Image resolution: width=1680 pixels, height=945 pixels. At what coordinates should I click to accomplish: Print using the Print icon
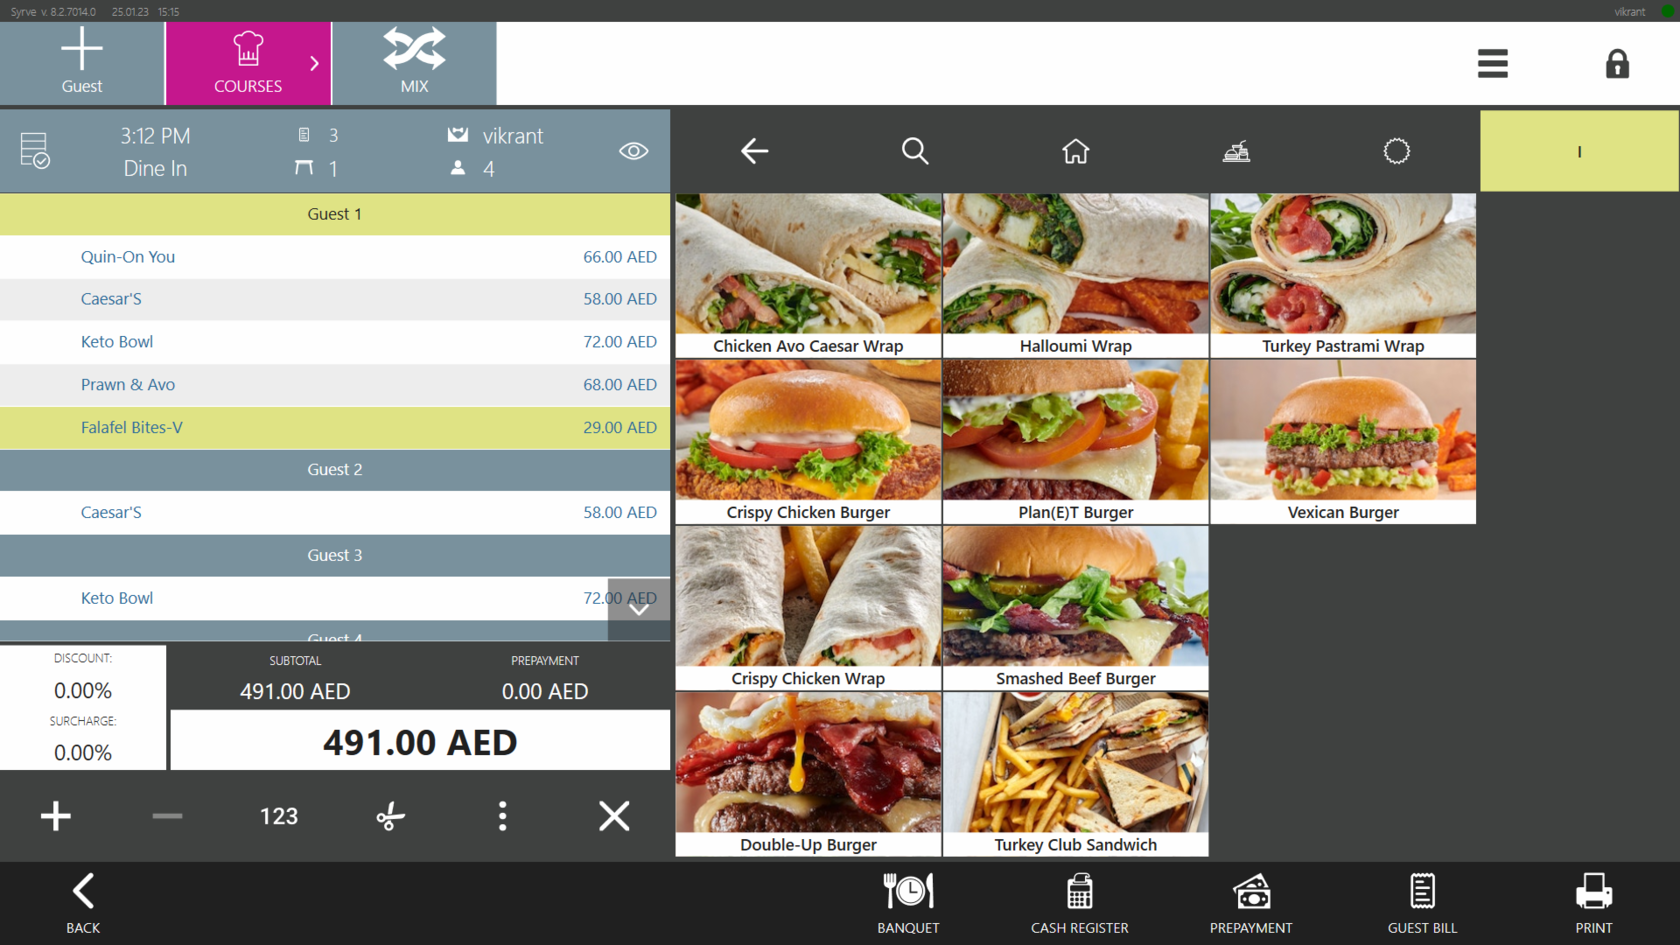(1593, 902)
